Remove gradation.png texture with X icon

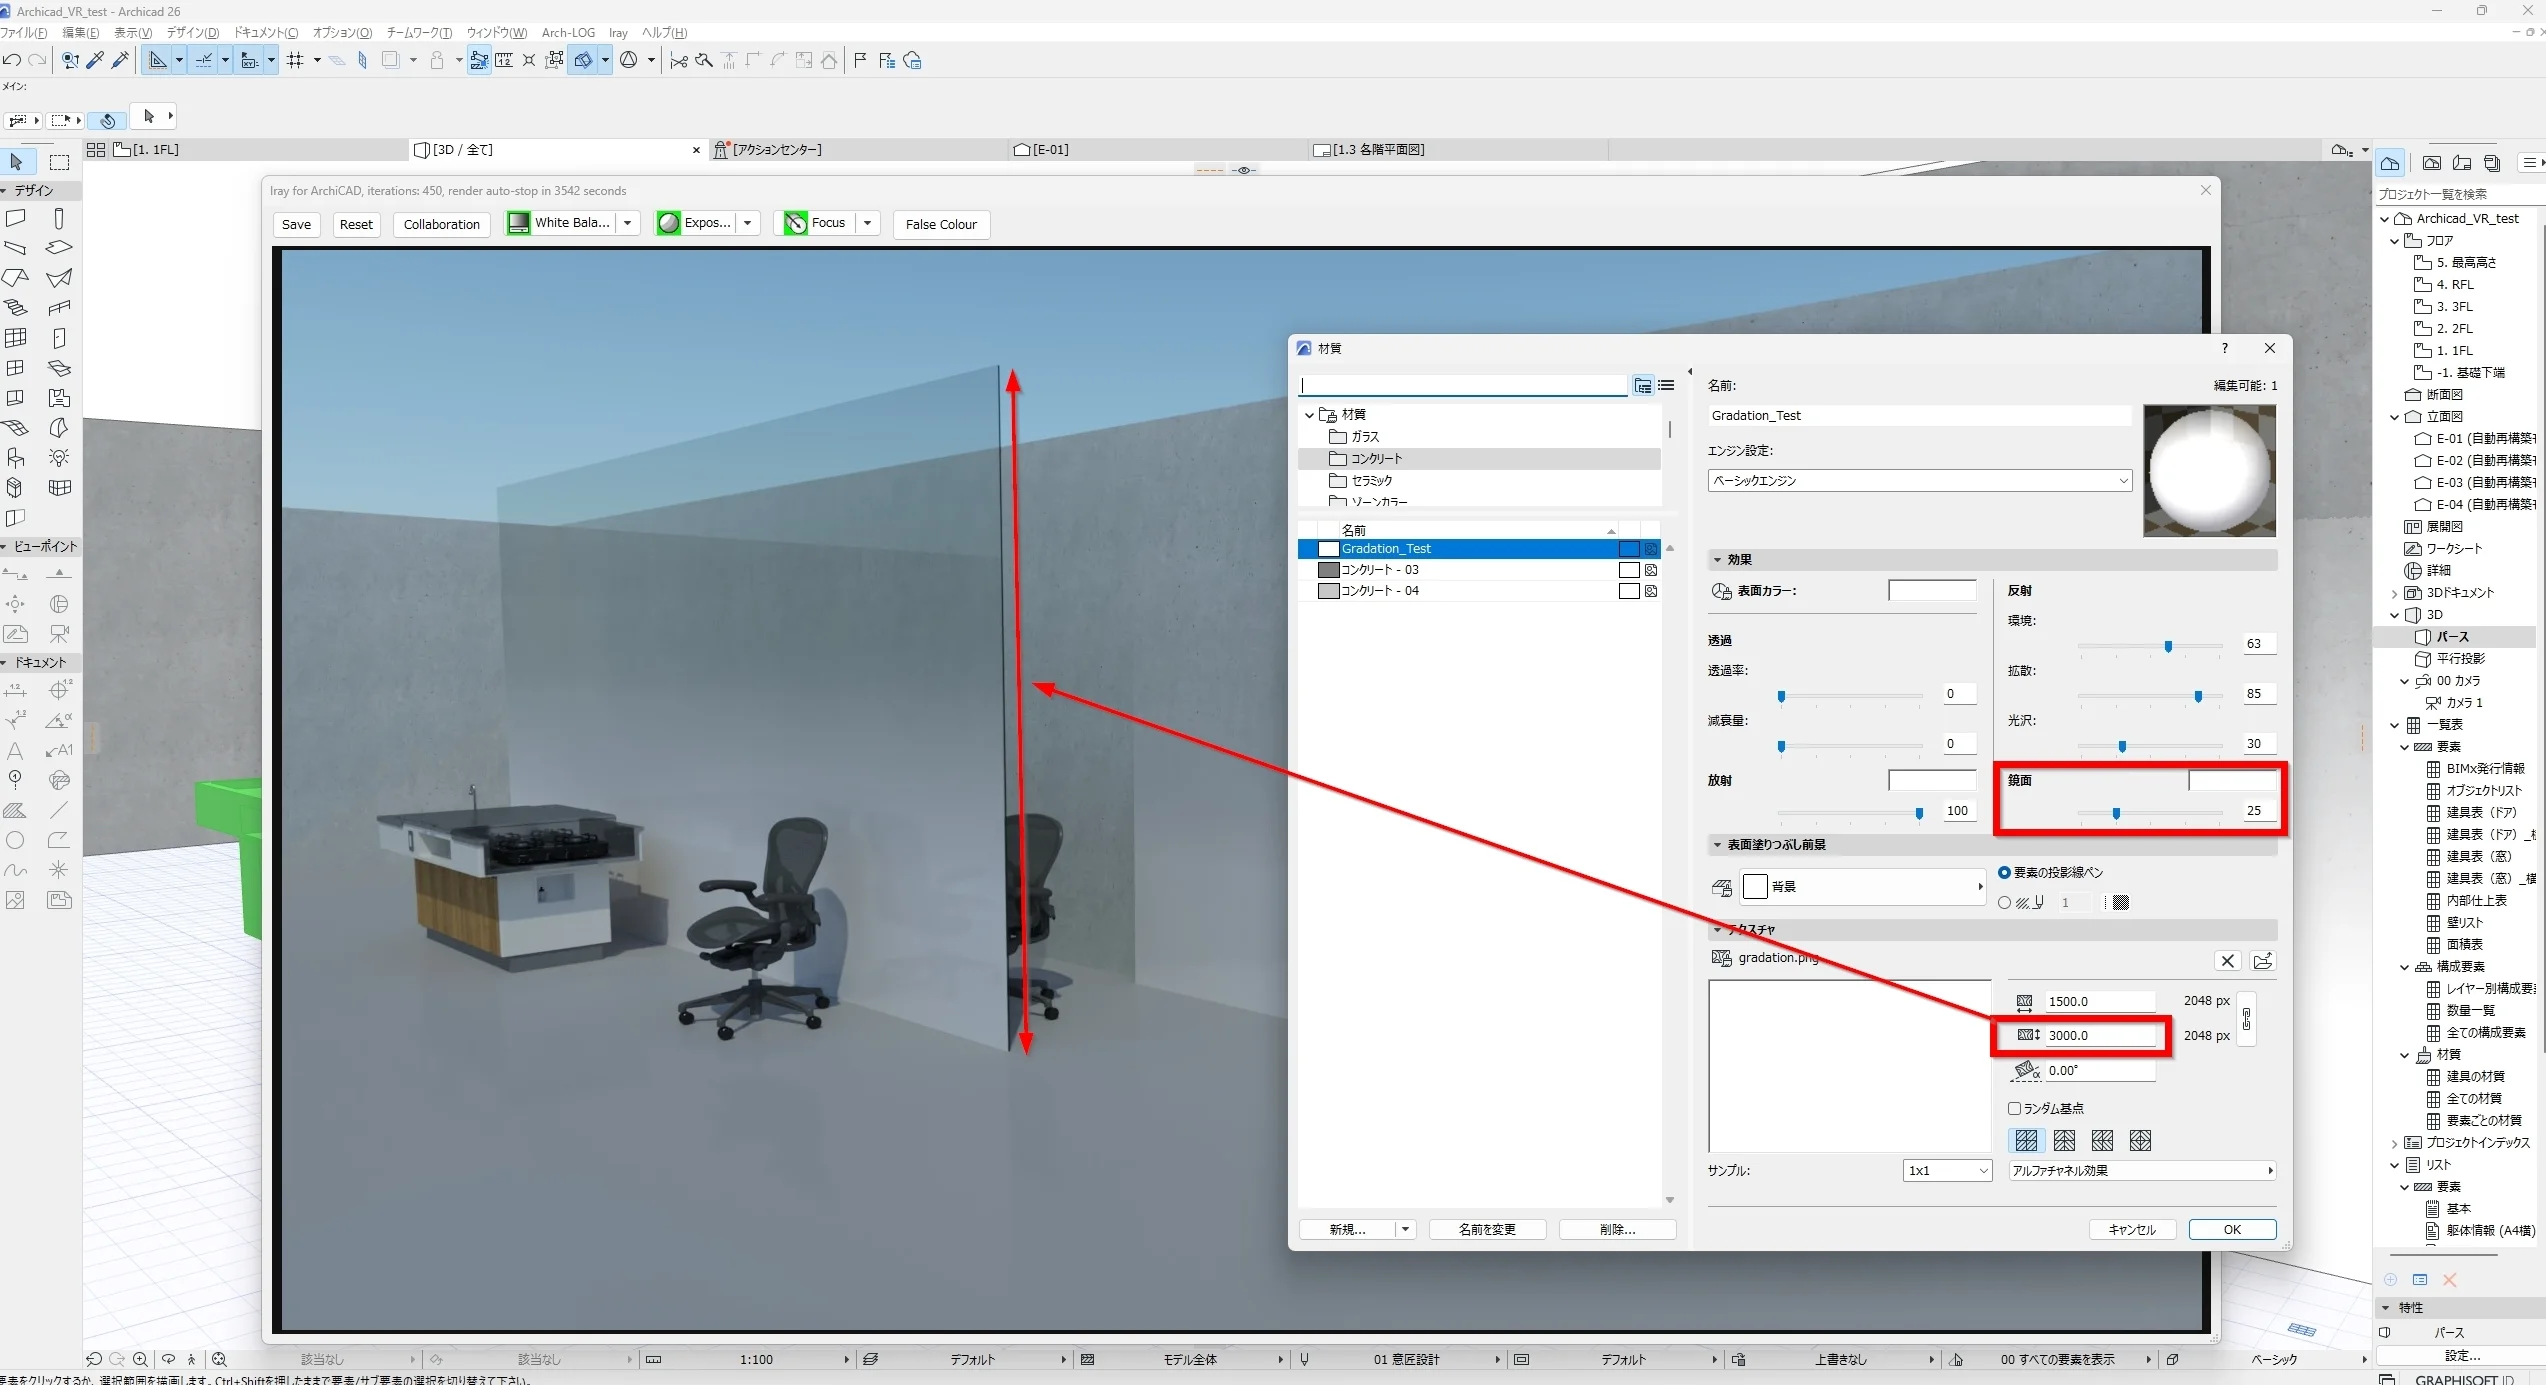[2227, 961]
